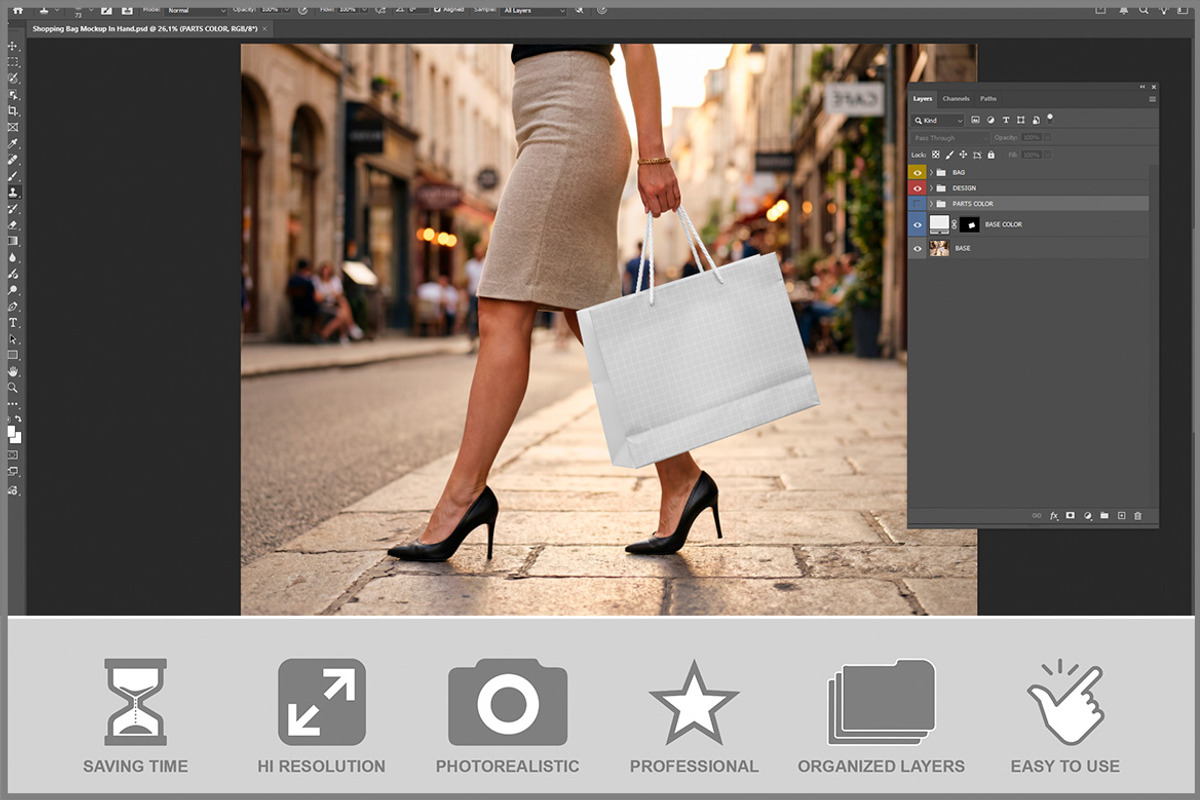Click the foreground color swatch

12,432
